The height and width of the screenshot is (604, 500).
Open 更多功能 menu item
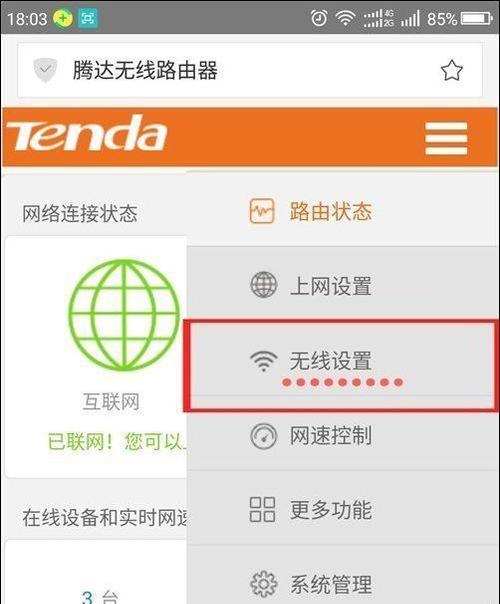pos(343,509)
